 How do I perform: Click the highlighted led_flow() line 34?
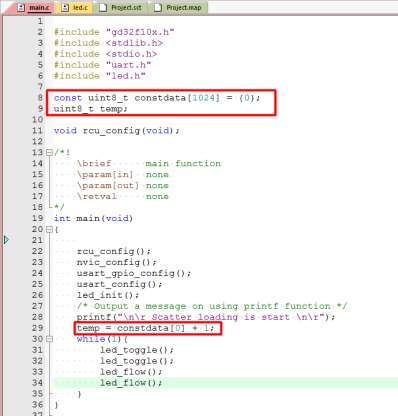tap(131, 383)
